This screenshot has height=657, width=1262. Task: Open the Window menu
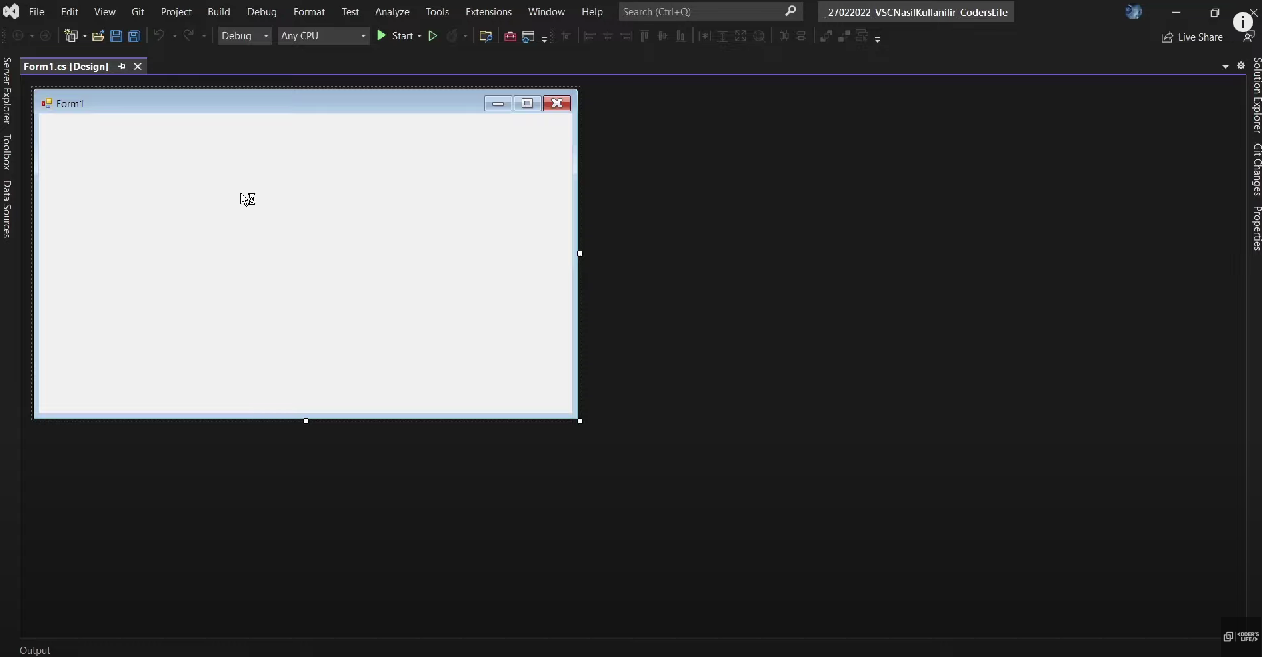(x=546, y=12)
